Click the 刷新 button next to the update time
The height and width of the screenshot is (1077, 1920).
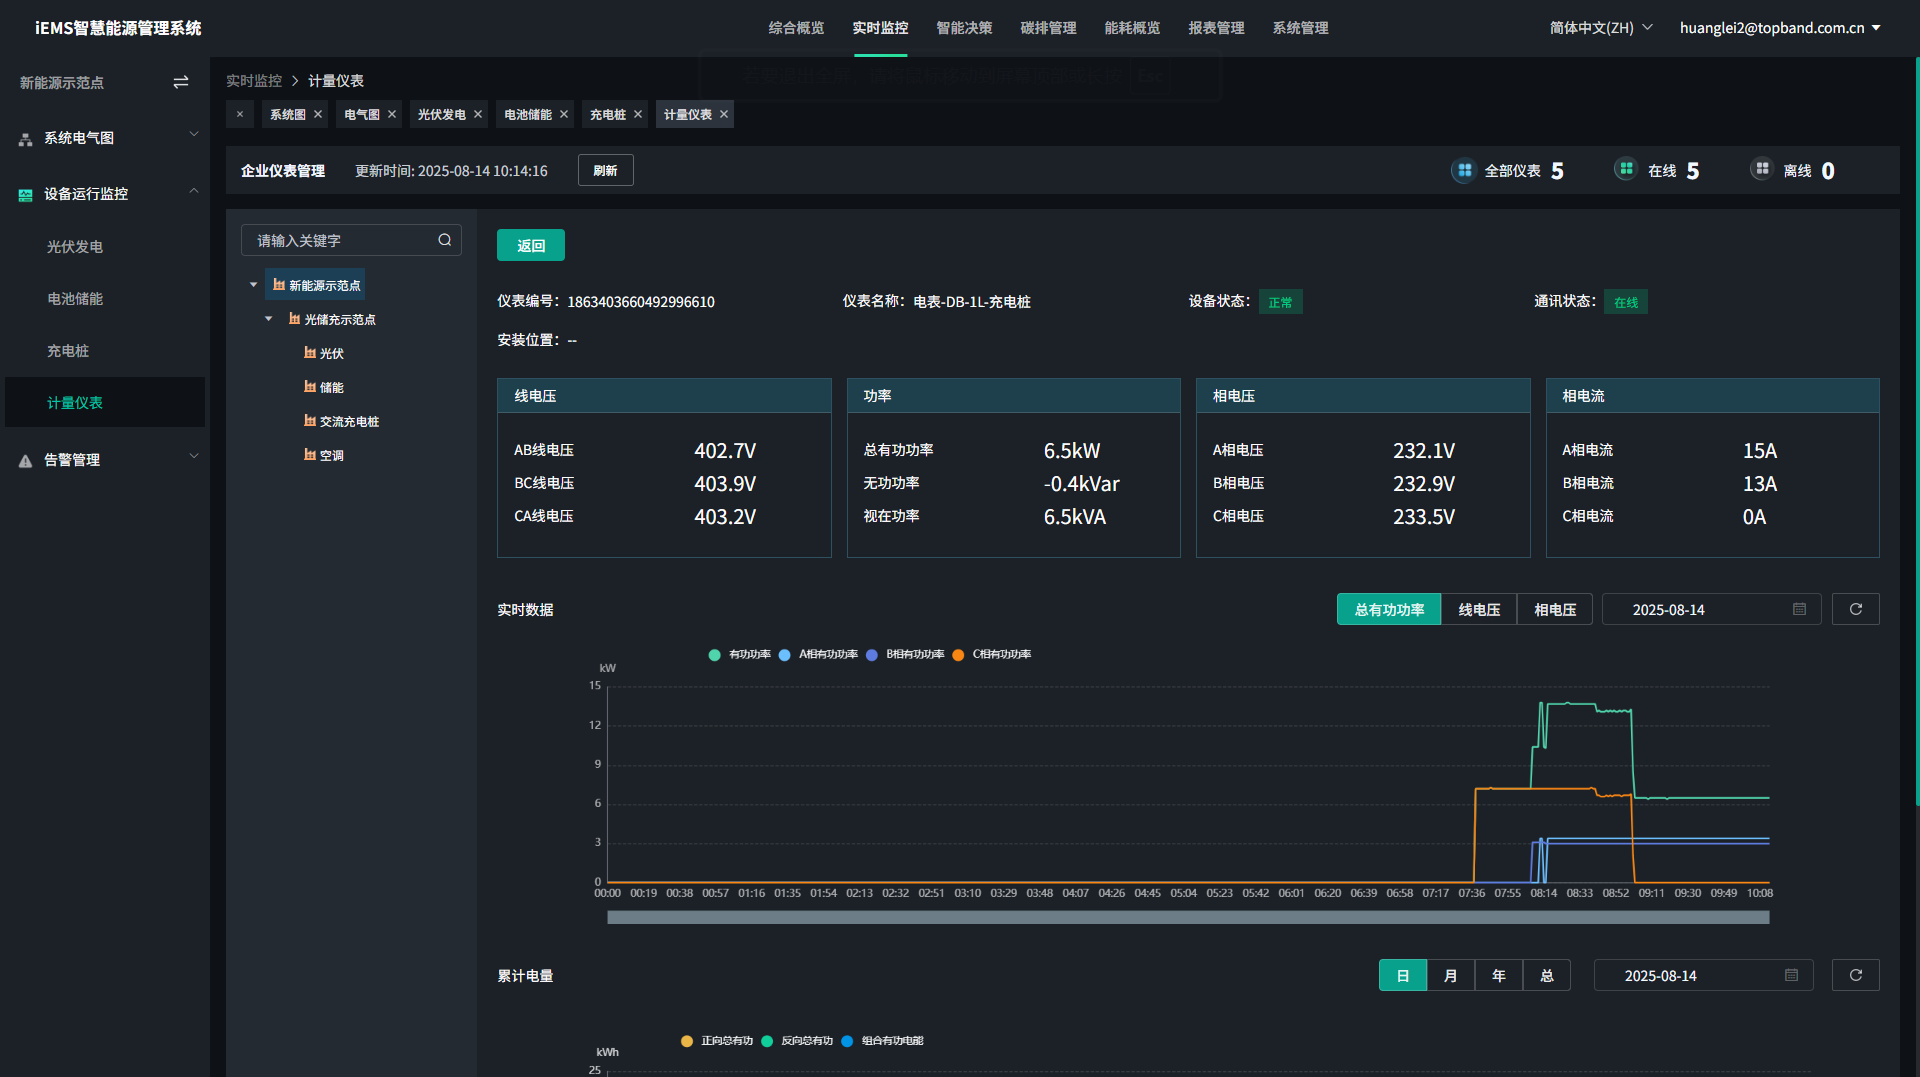point(605,170)
